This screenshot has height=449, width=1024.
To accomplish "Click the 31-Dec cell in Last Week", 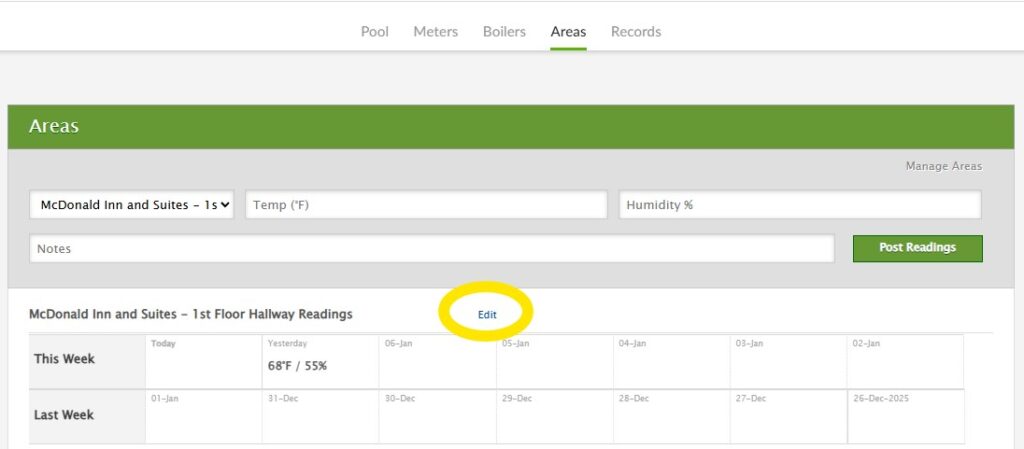I will (320, 417).
